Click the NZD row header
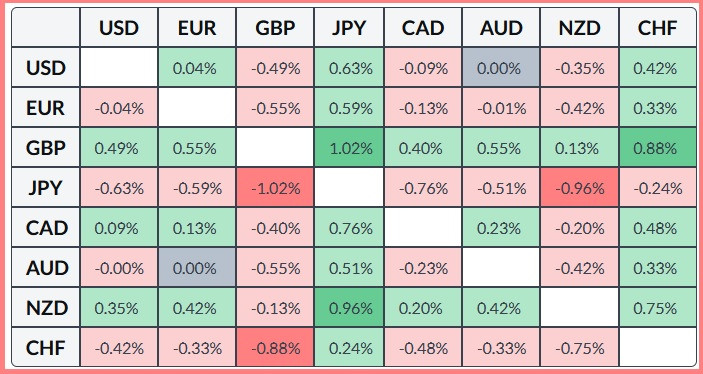 (46, 308)
